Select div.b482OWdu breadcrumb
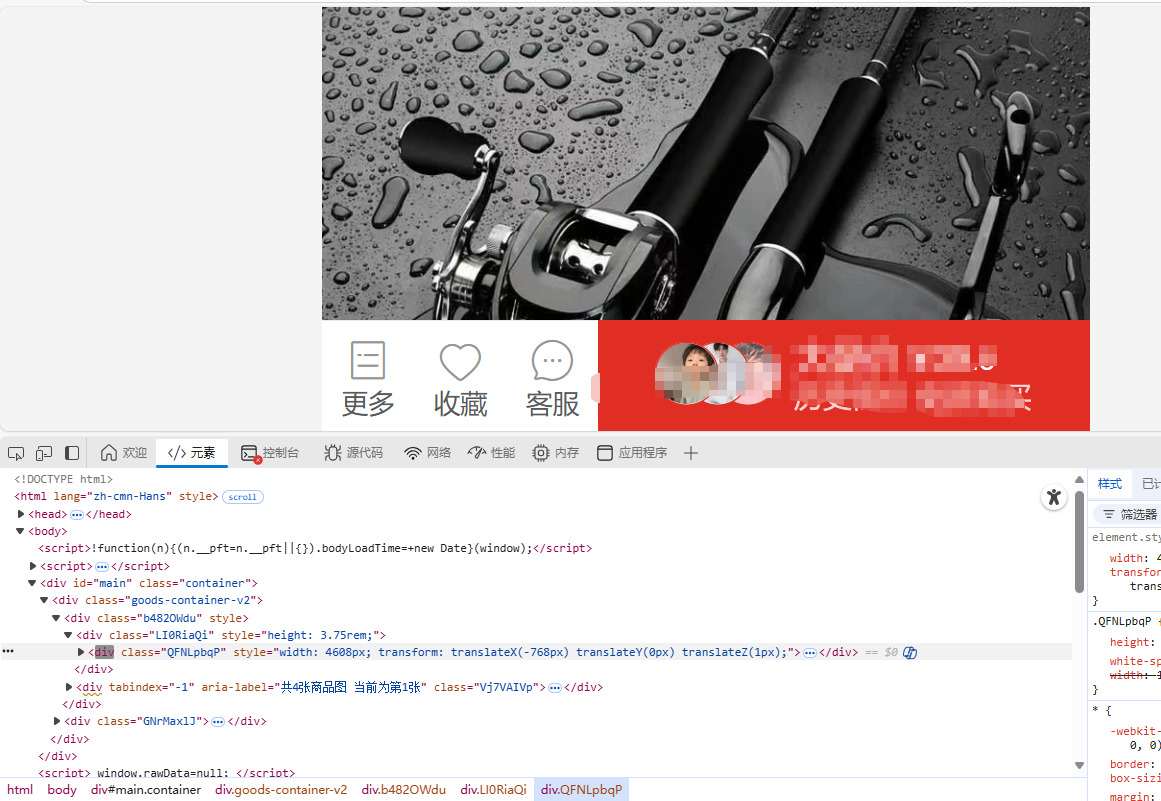The image size is (1161, 801). click(404, 789)
